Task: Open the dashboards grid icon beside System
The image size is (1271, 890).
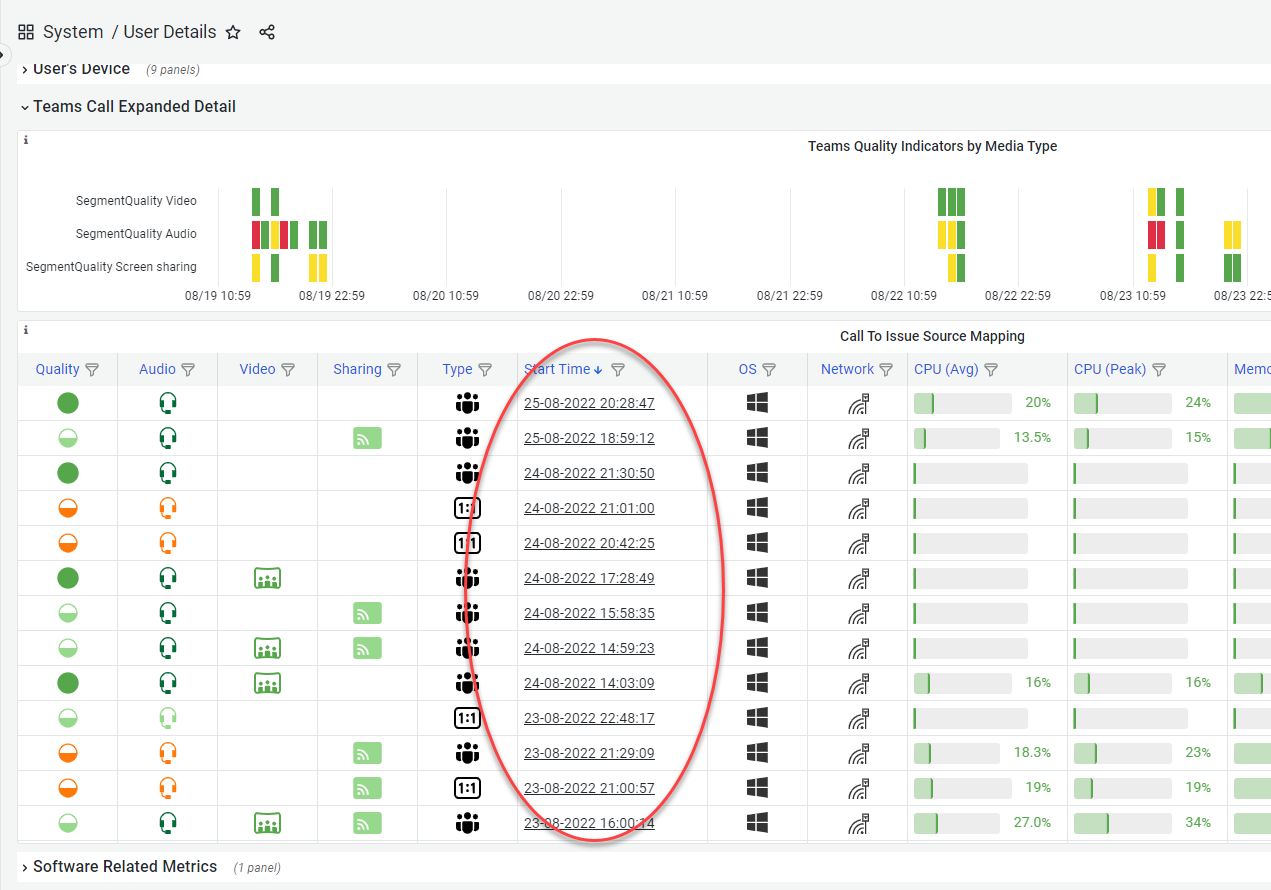Action: (26, 32)
